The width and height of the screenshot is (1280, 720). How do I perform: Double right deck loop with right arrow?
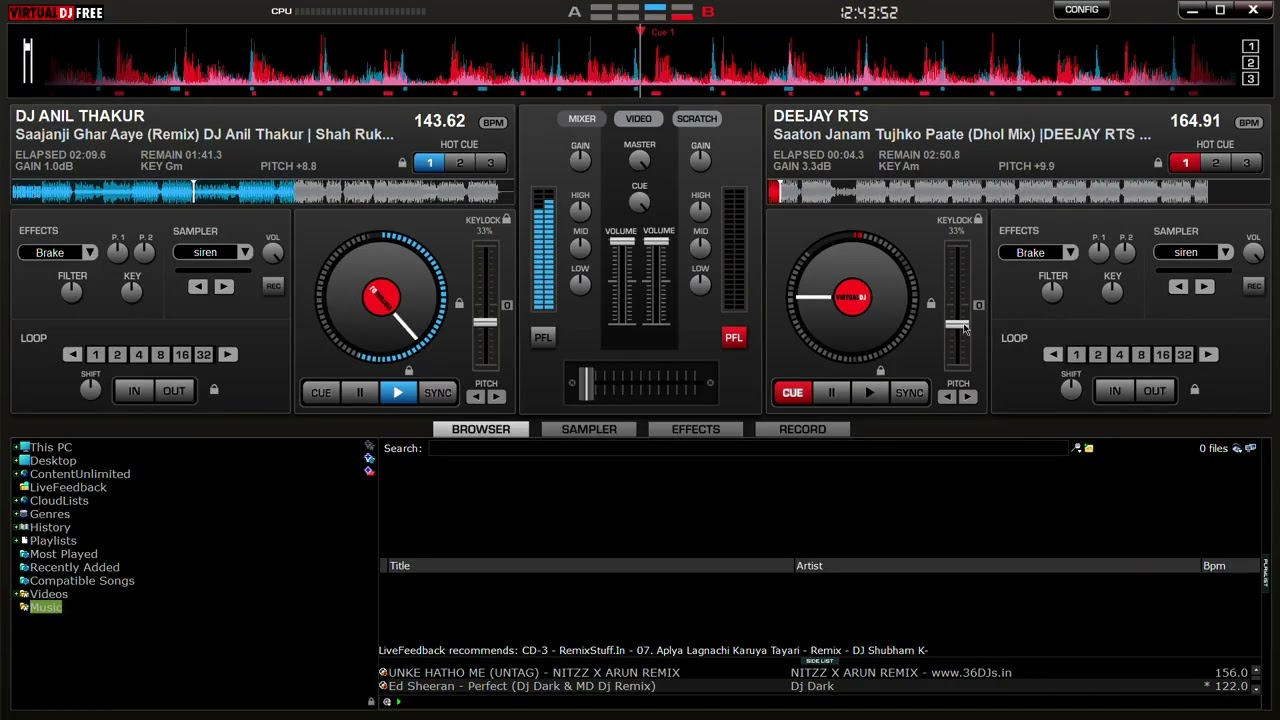1208,355
